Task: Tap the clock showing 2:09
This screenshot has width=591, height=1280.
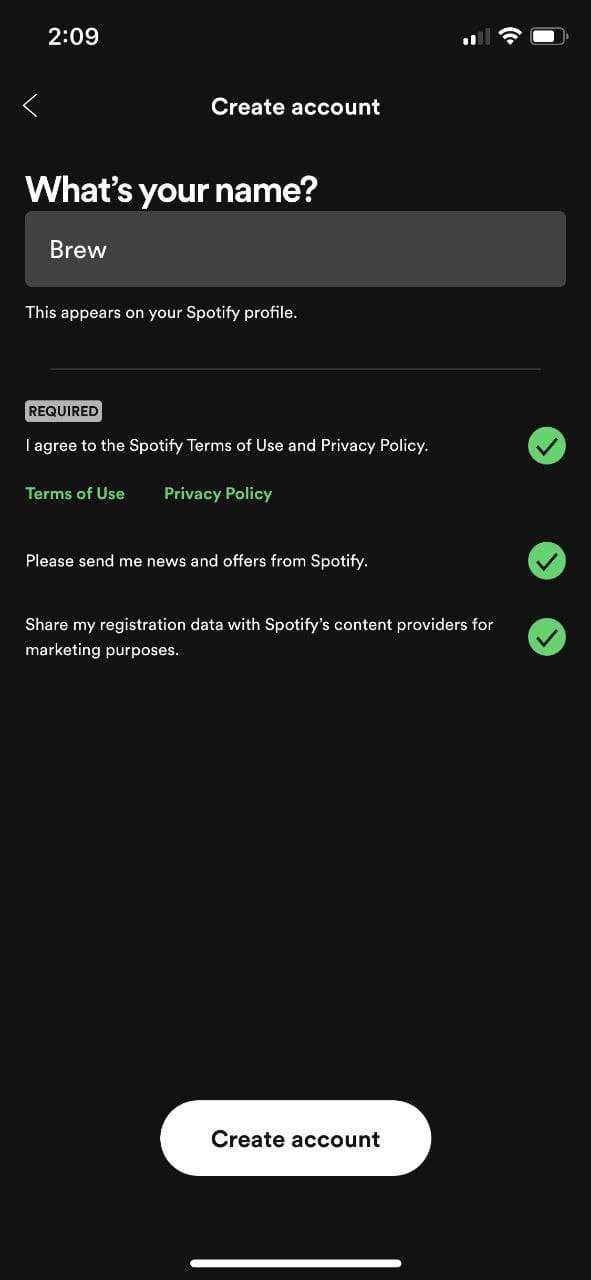Action: pyautogui.click(x=73, y=36)
